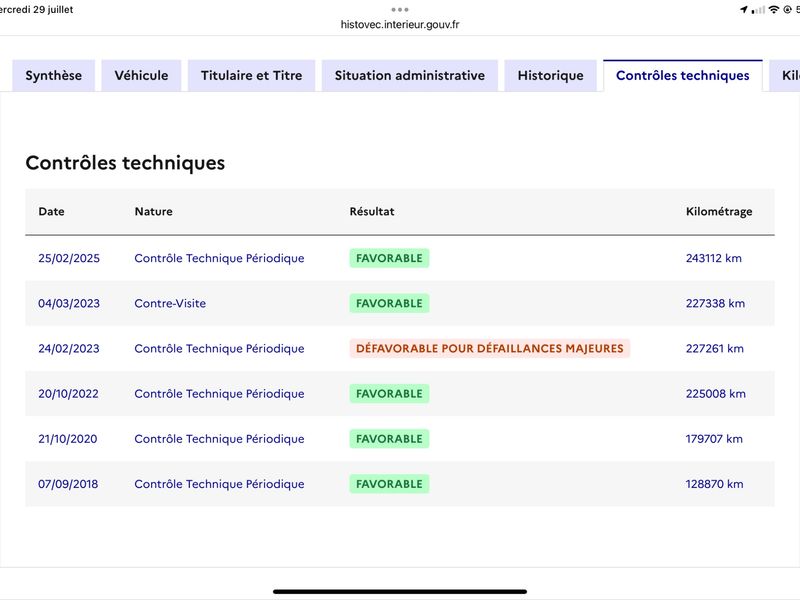
Task: Click the Contre-Visite entry
Action: point(170,304)
